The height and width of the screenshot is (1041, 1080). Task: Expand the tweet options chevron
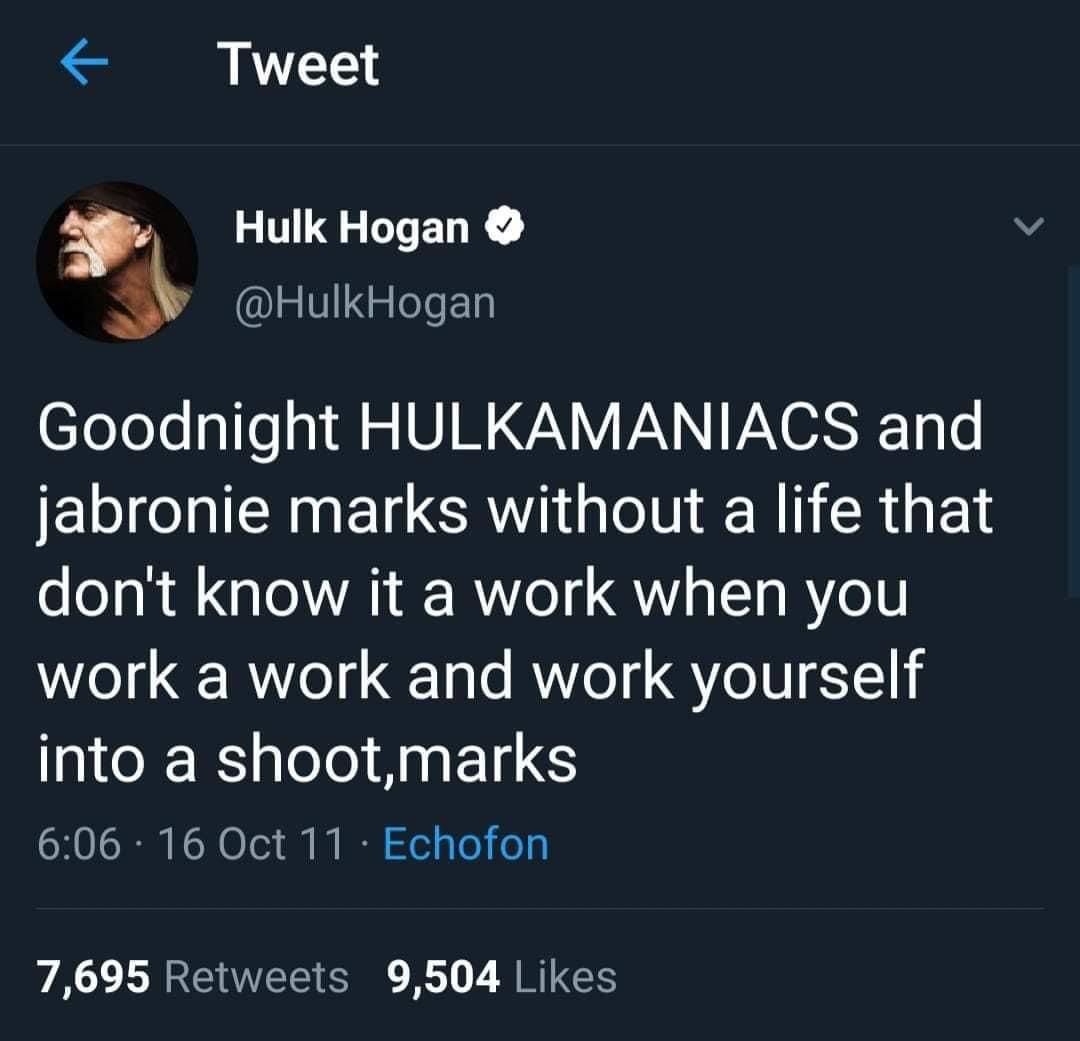[x=1029, y=226]
